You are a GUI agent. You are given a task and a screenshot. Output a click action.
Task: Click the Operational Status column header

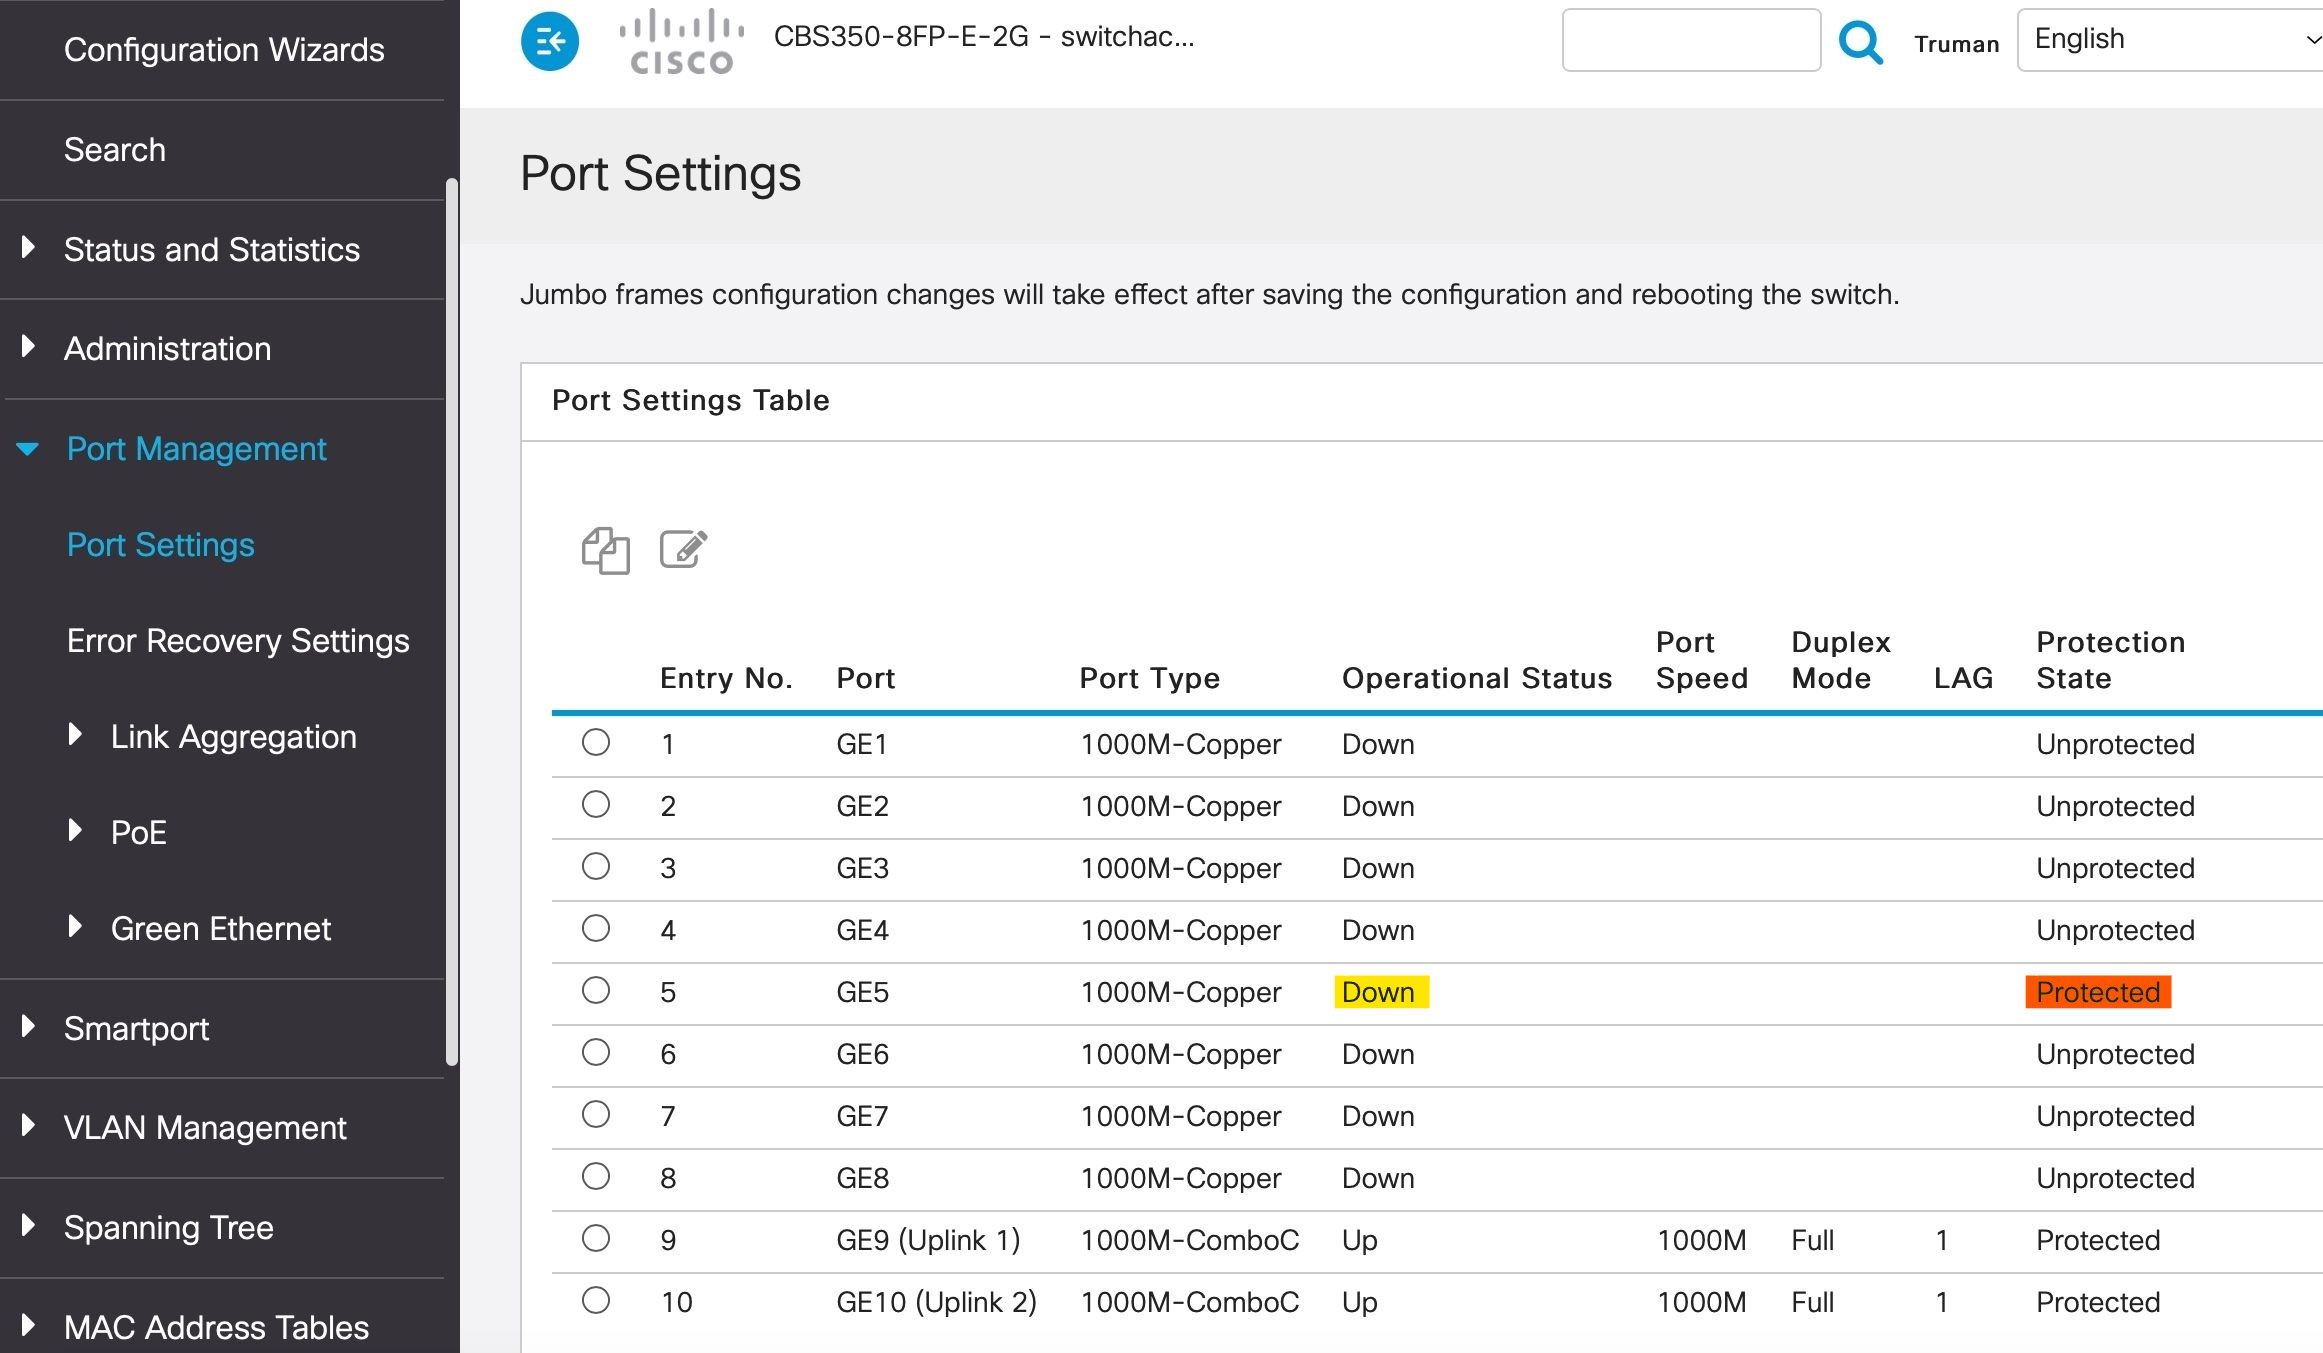pos(1477,678)
